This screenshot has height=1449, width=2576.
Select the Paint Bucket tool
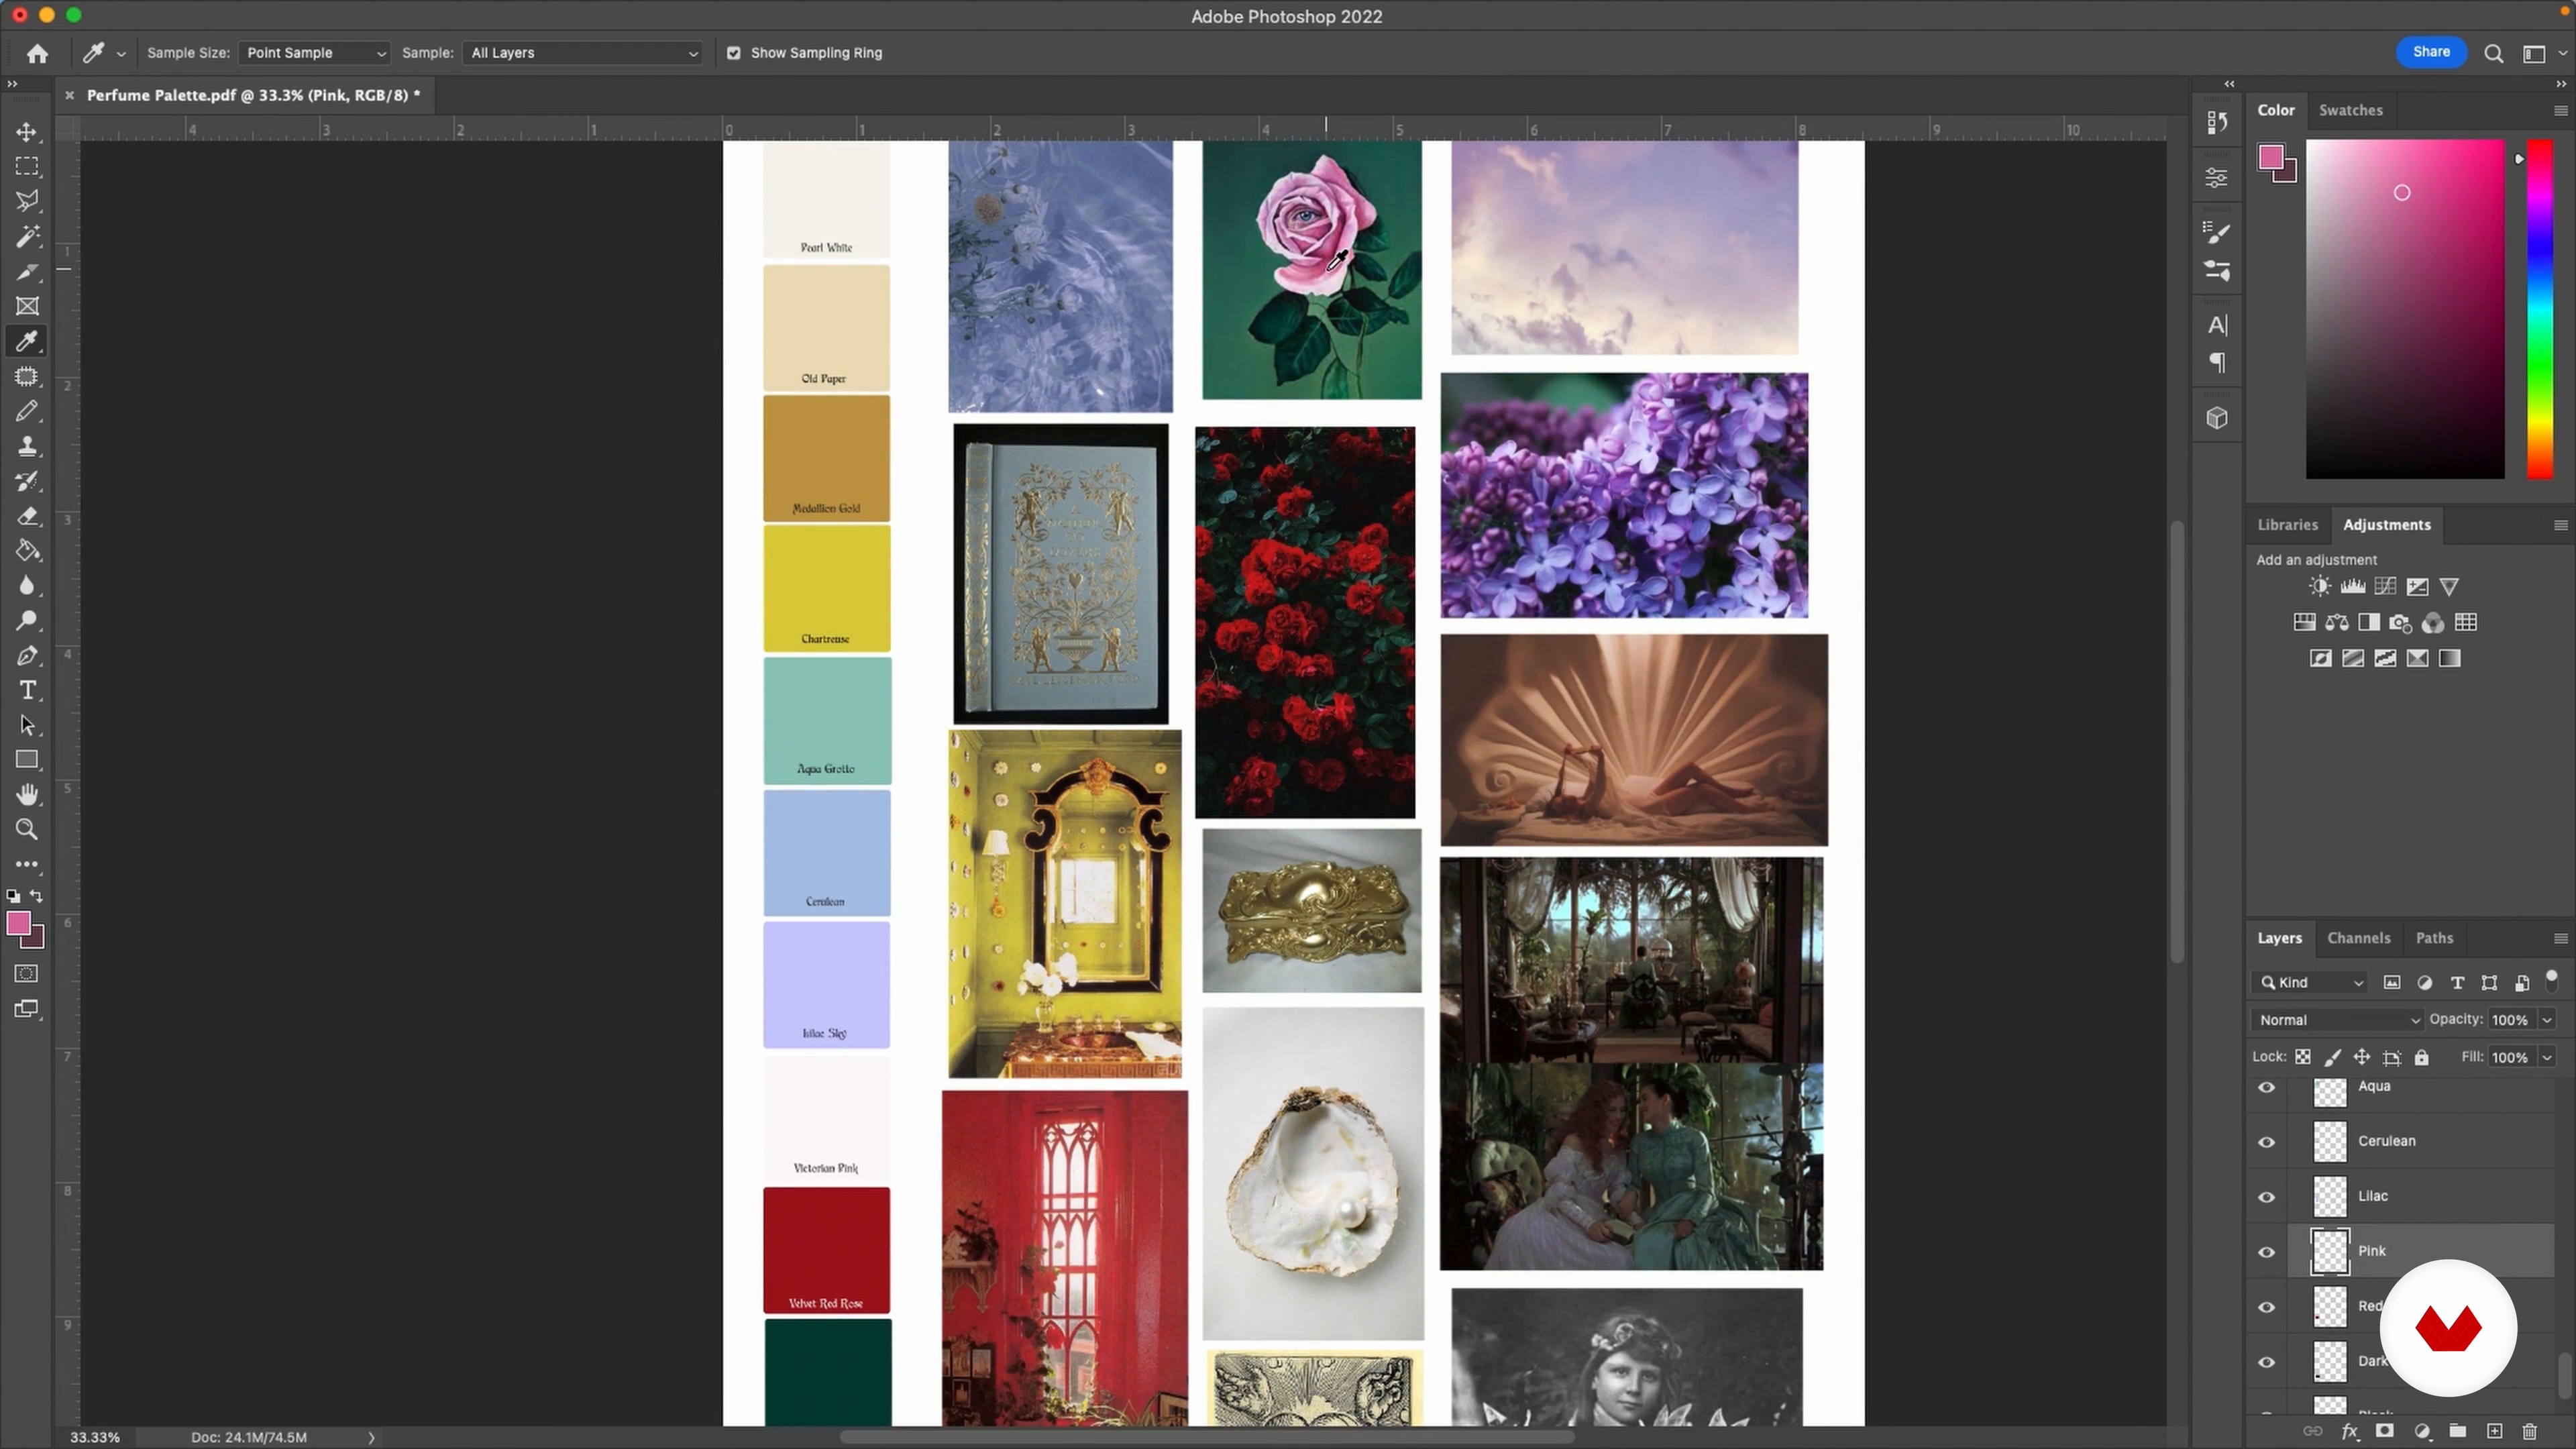[27, 551]
